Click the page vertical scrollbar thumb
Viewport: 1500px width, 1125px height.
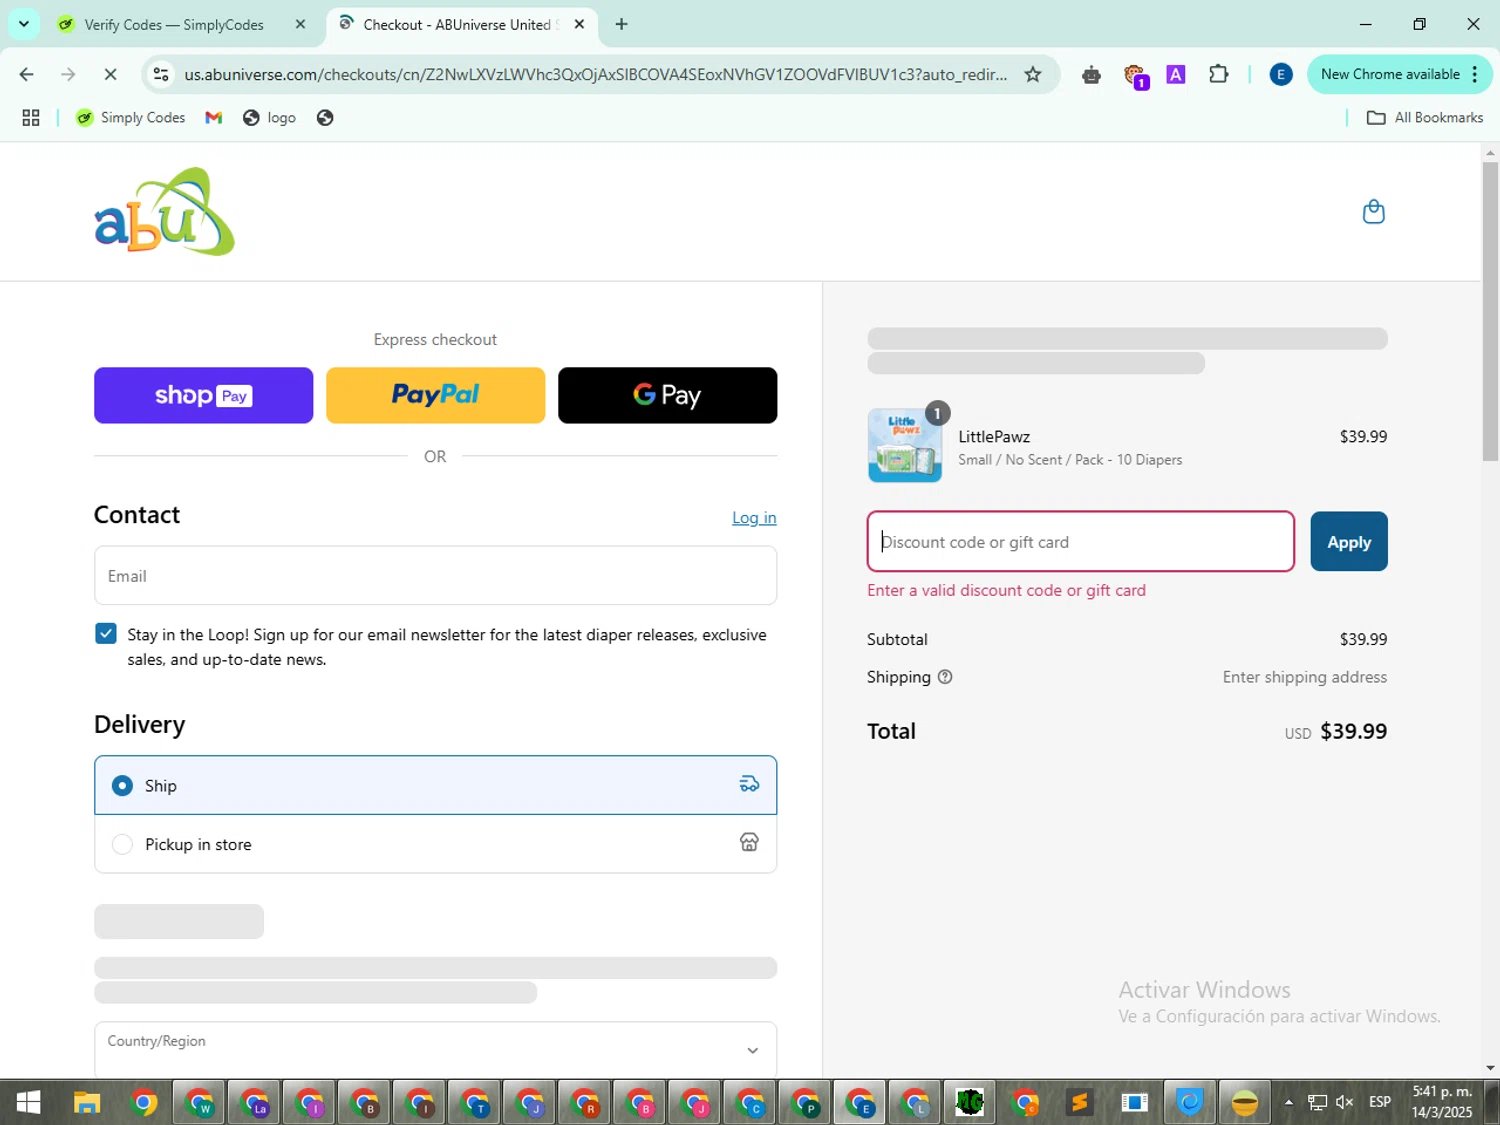(1490, 310)
